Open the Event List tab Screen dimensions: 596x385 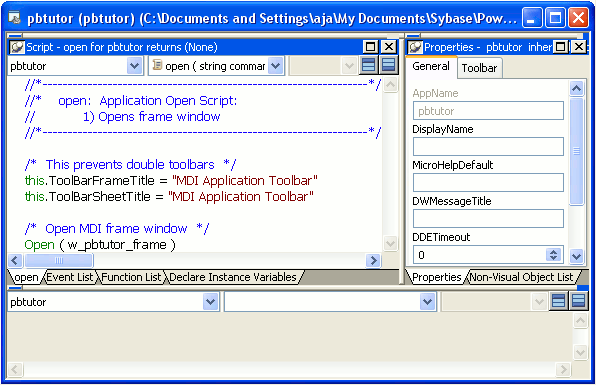70,277
